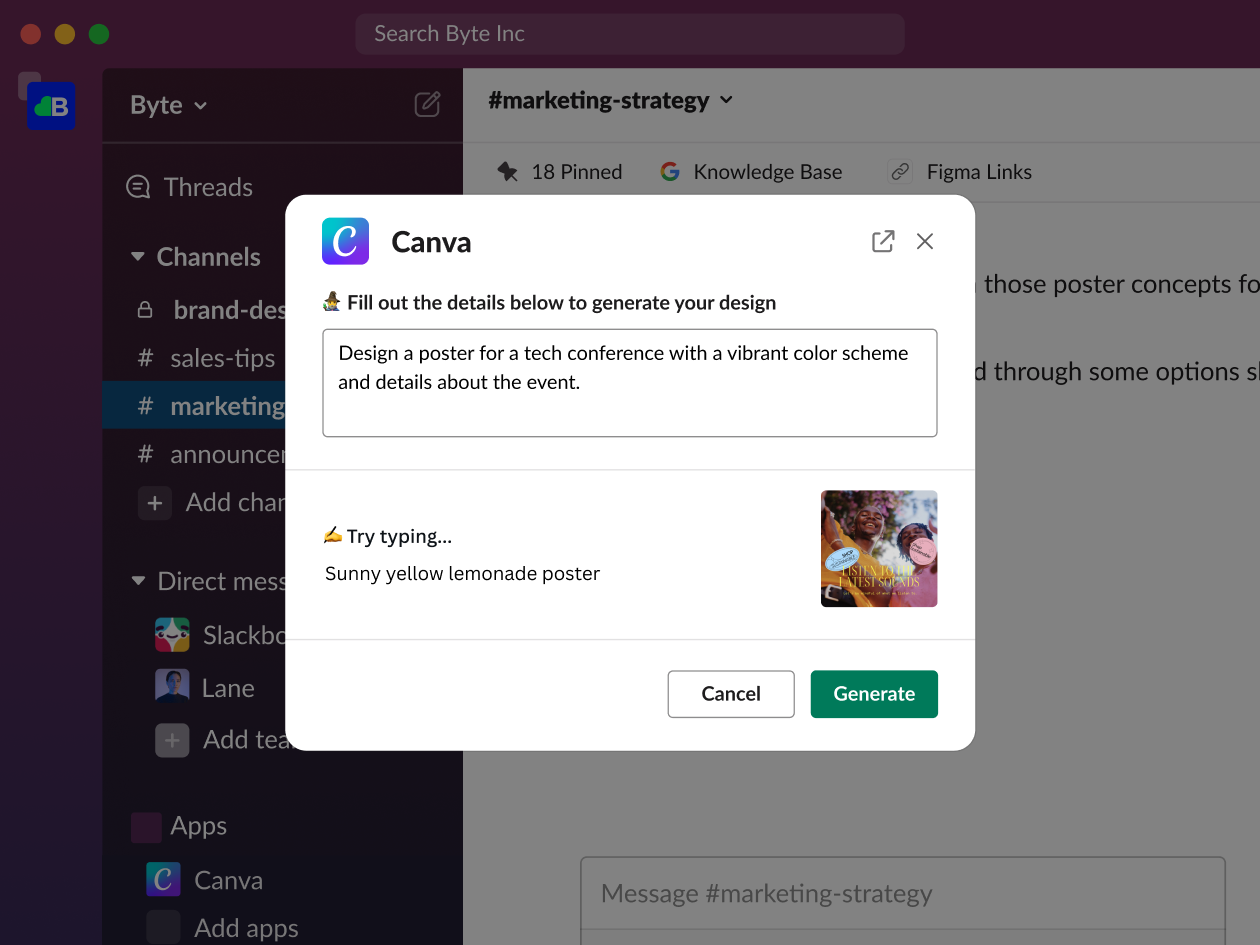Viewport: 1260px width, 945px height.
Task: Open the Byte workspace dropdown menu
Action: coord(169,105)
